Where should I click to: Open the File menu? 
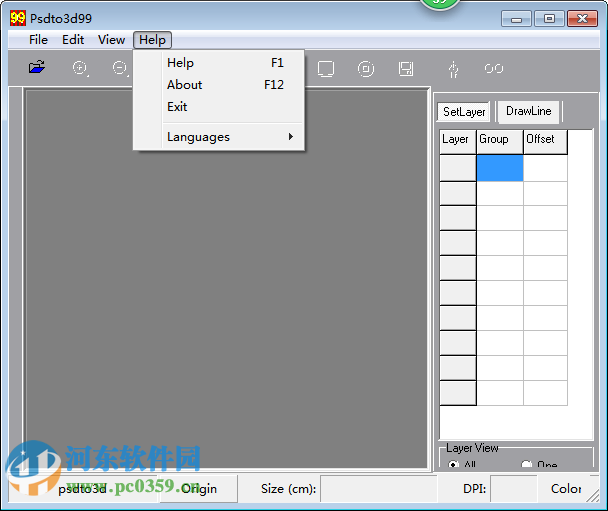coord(38,40)
